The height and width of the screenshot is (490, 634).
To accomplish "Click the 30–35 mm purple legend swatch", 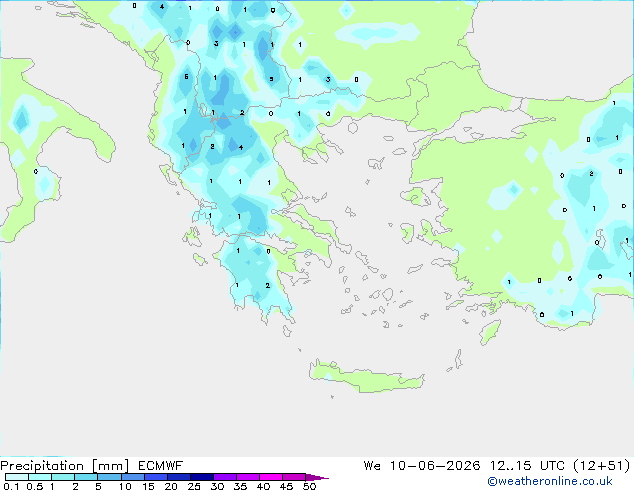I will point(224,477).
